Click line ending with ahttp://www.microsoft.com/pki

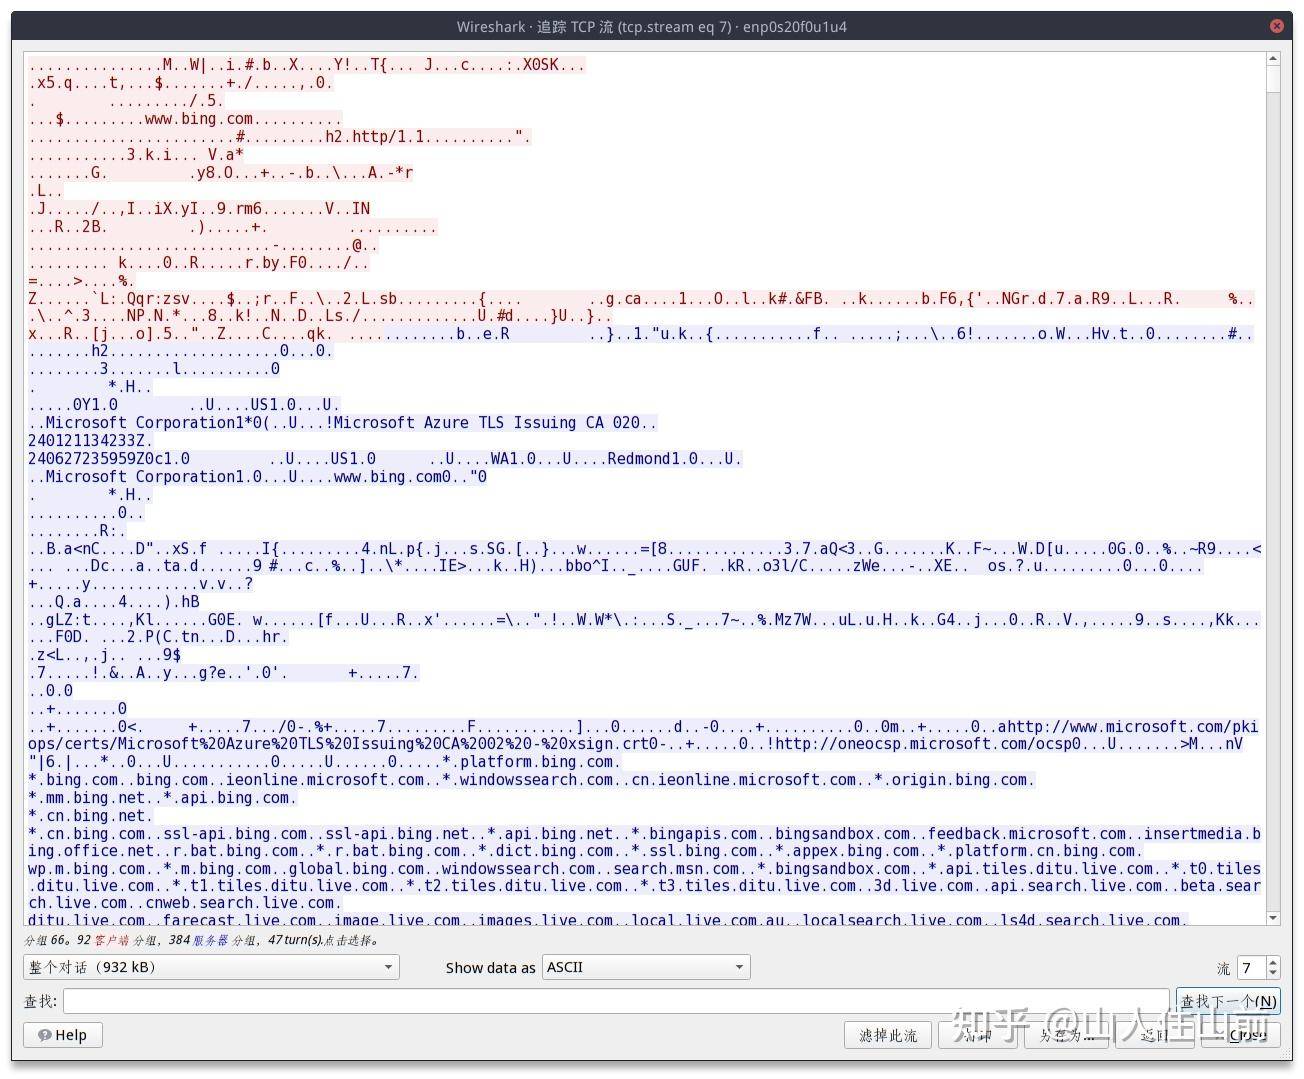point(644,727)
